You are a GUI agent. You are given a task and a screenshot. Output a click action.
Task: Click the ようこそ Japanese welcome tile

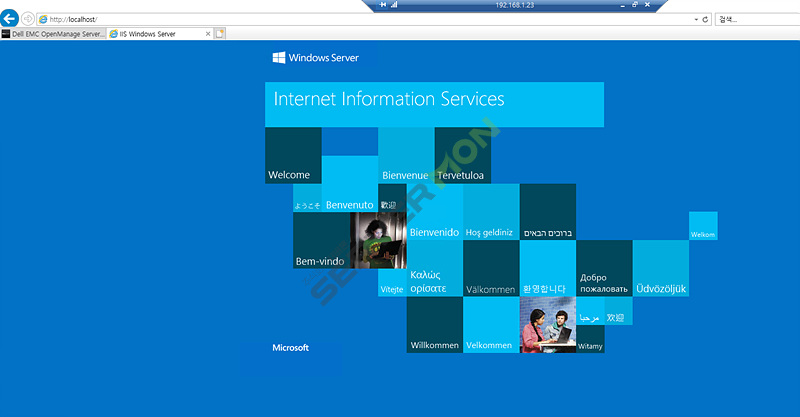coord(307,198)
